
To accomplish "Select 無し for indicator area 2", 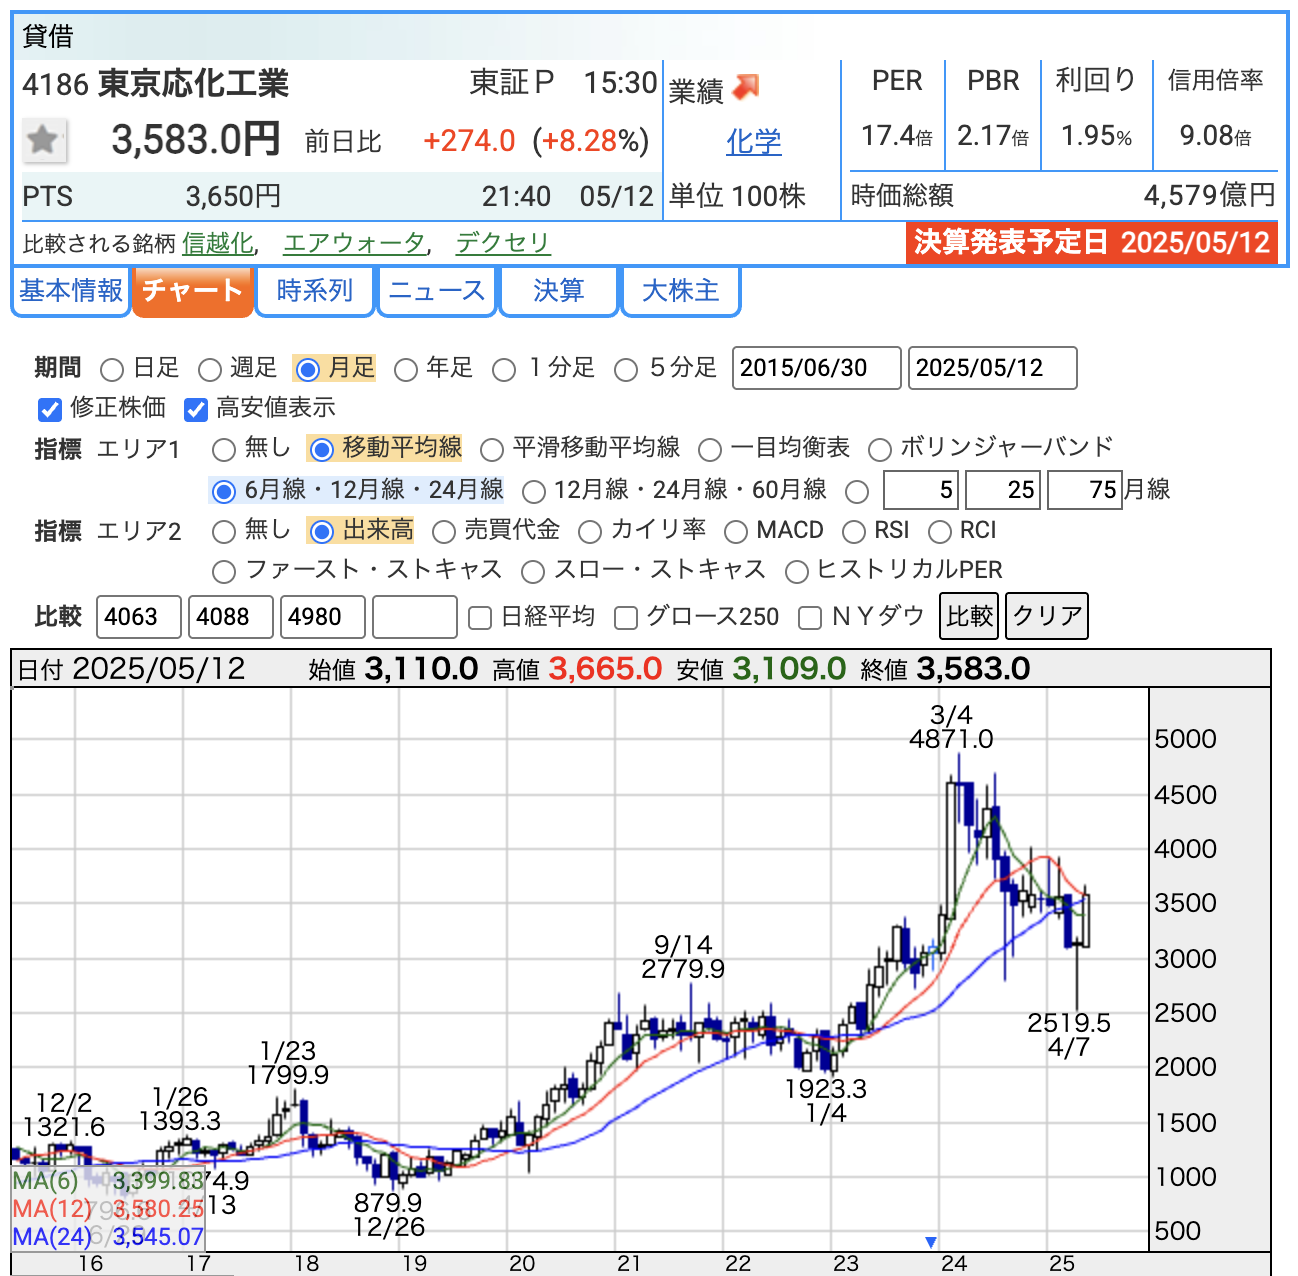I will coord(224,531).
